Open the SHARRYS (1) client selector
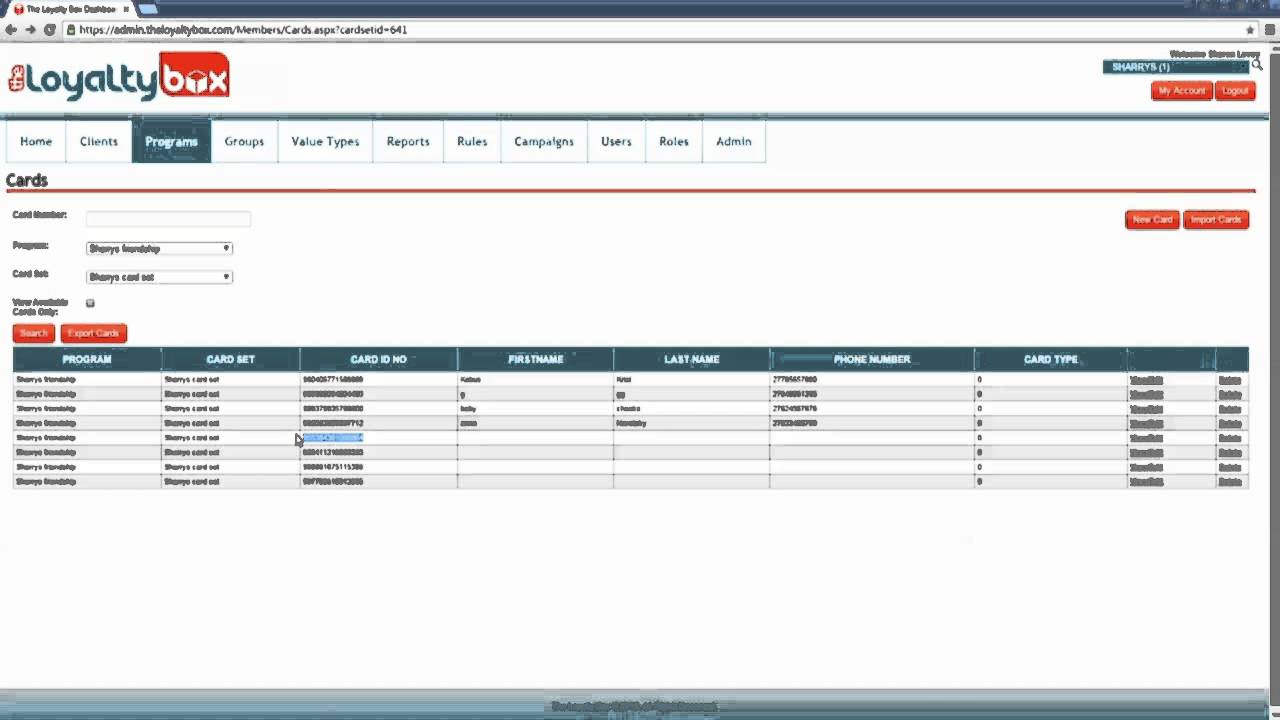The image size is (1280, 720). tap(1176, 67)
